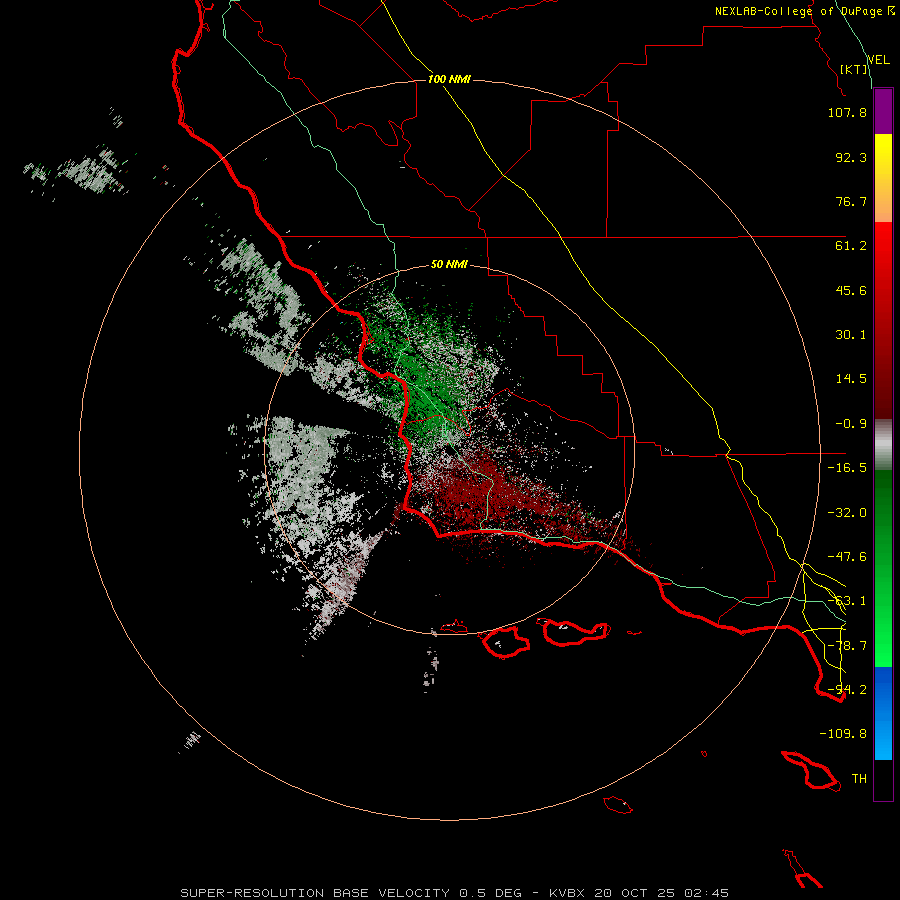Click the blue segment of velocity color bar
Image resolution: width=900 pixels, height=900 pixels.
883,713
